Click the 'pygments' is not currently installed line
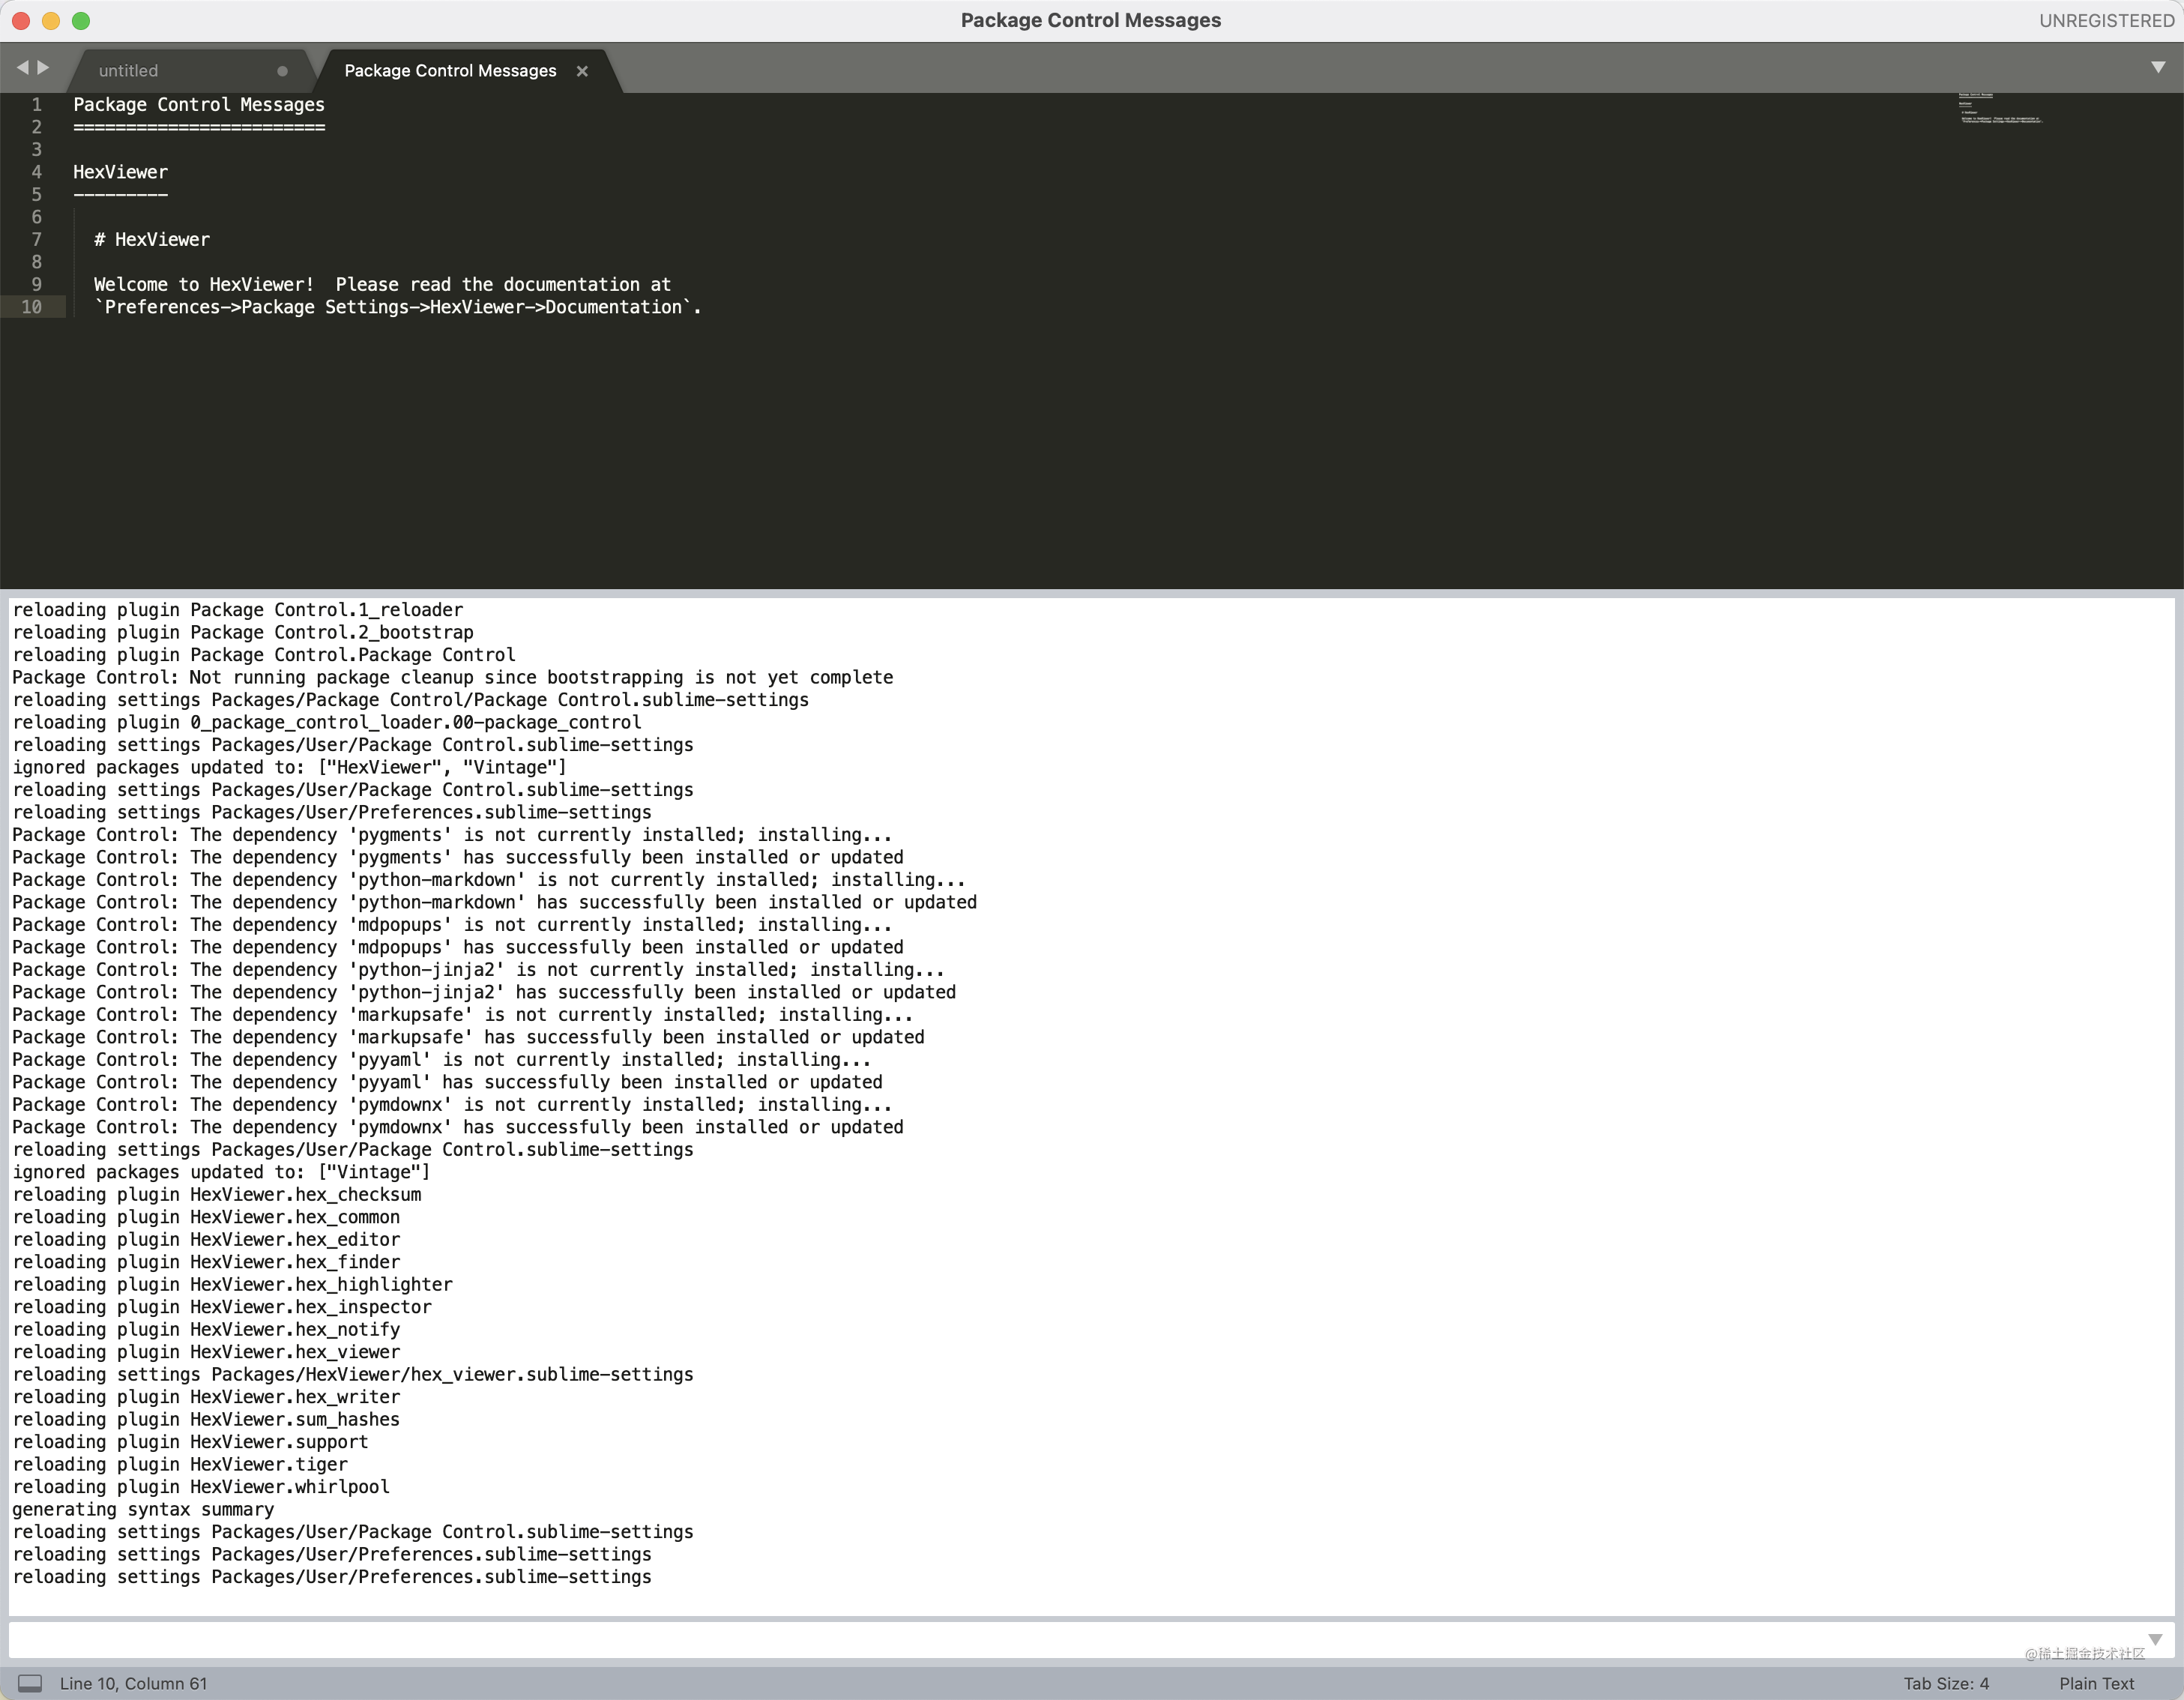 pos(452,835)
